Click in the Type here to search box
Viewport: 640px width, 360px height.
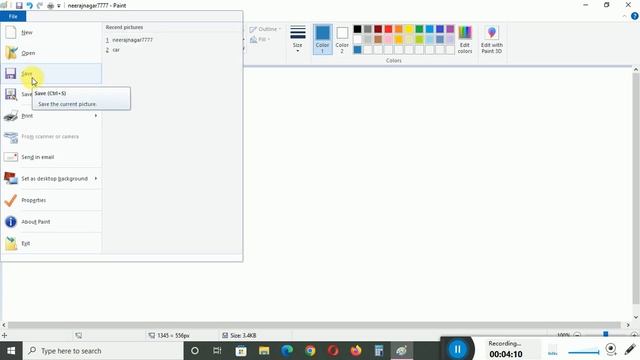point(103,351)
